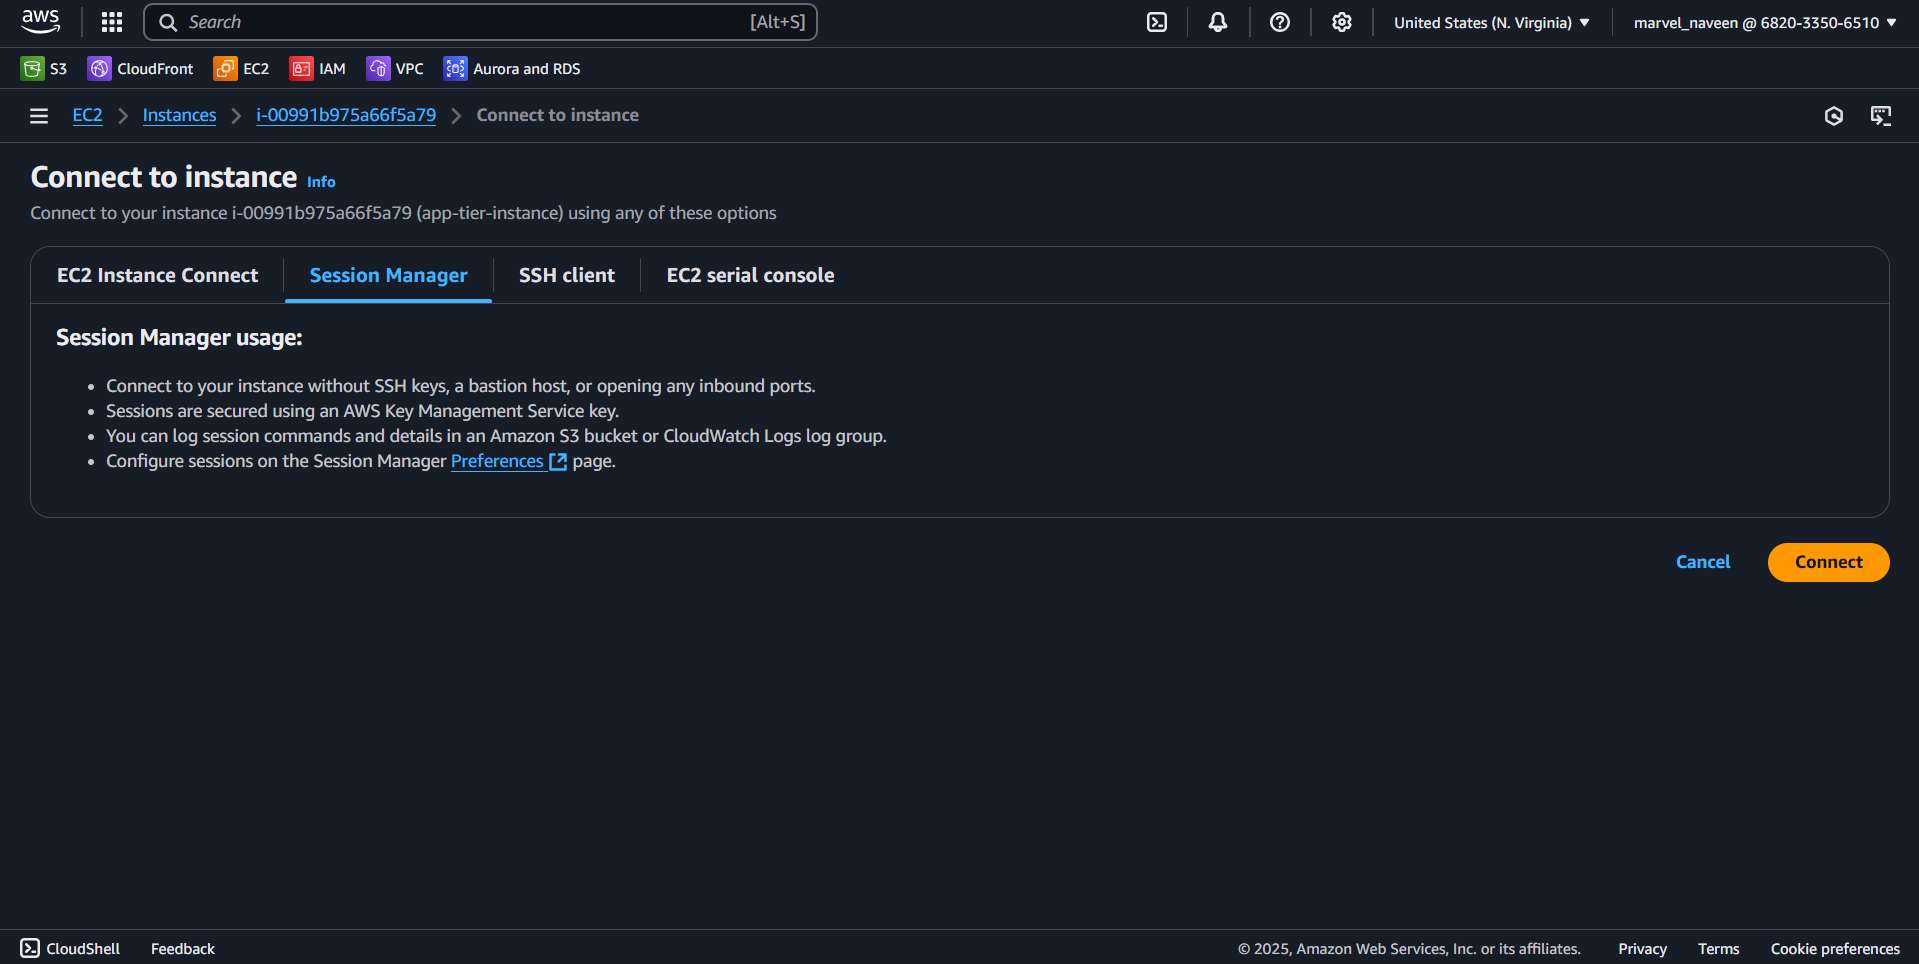Switch to the EC2 Instance Connect tab
1919x964 pixels.
(x=158, y=275)
